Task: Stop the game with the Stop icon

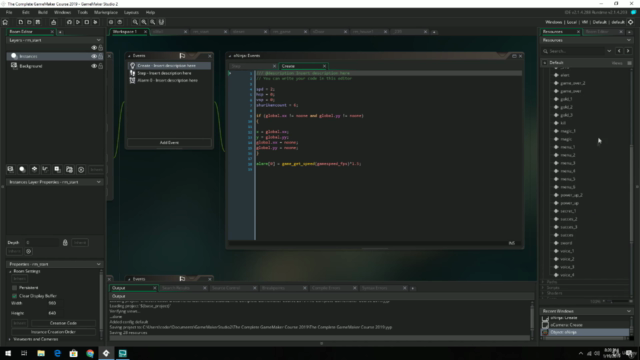Action: [87, 22]
